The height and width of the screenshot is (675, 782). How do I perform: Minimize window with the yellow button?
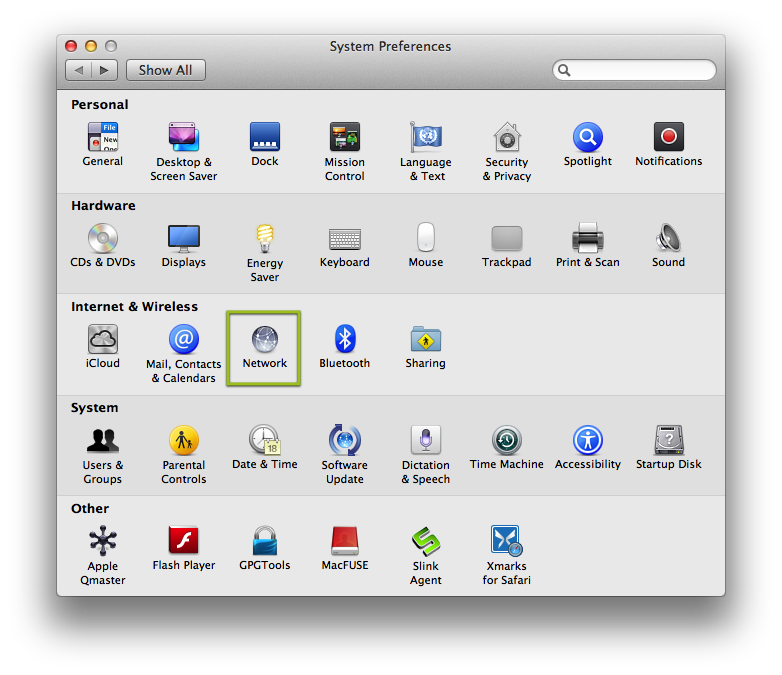point(91,46)
